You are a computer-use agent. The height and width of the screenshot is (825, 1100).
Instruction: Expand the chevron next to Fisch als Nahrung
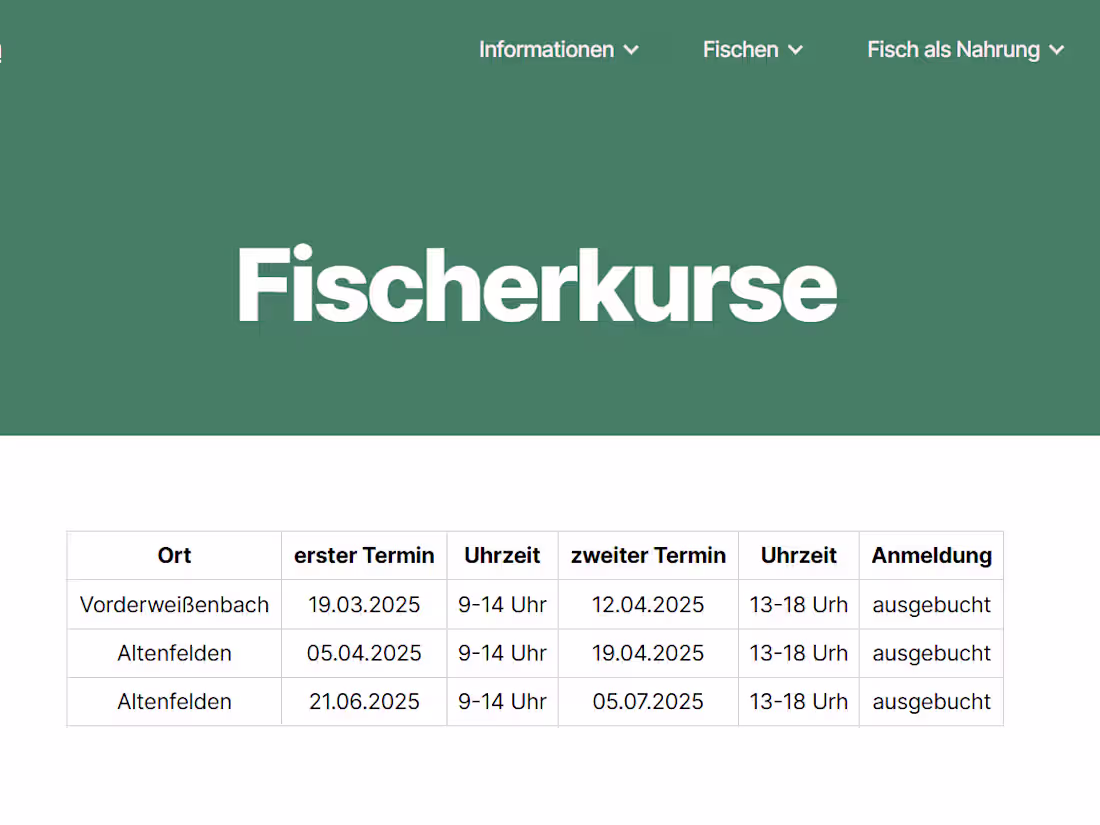[1057, 51]
